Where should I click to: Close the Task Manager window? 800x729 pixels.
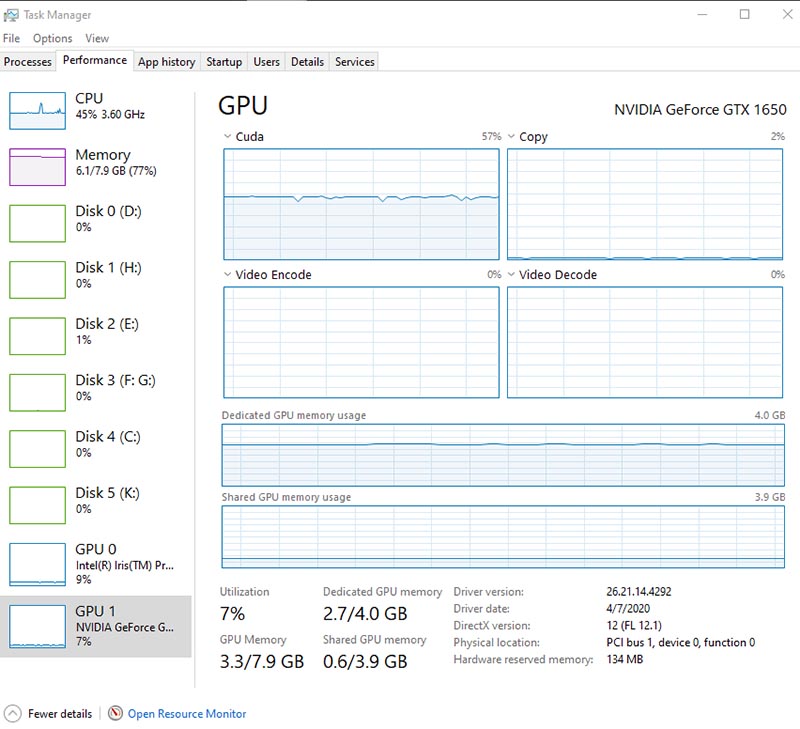pos(787,14)
